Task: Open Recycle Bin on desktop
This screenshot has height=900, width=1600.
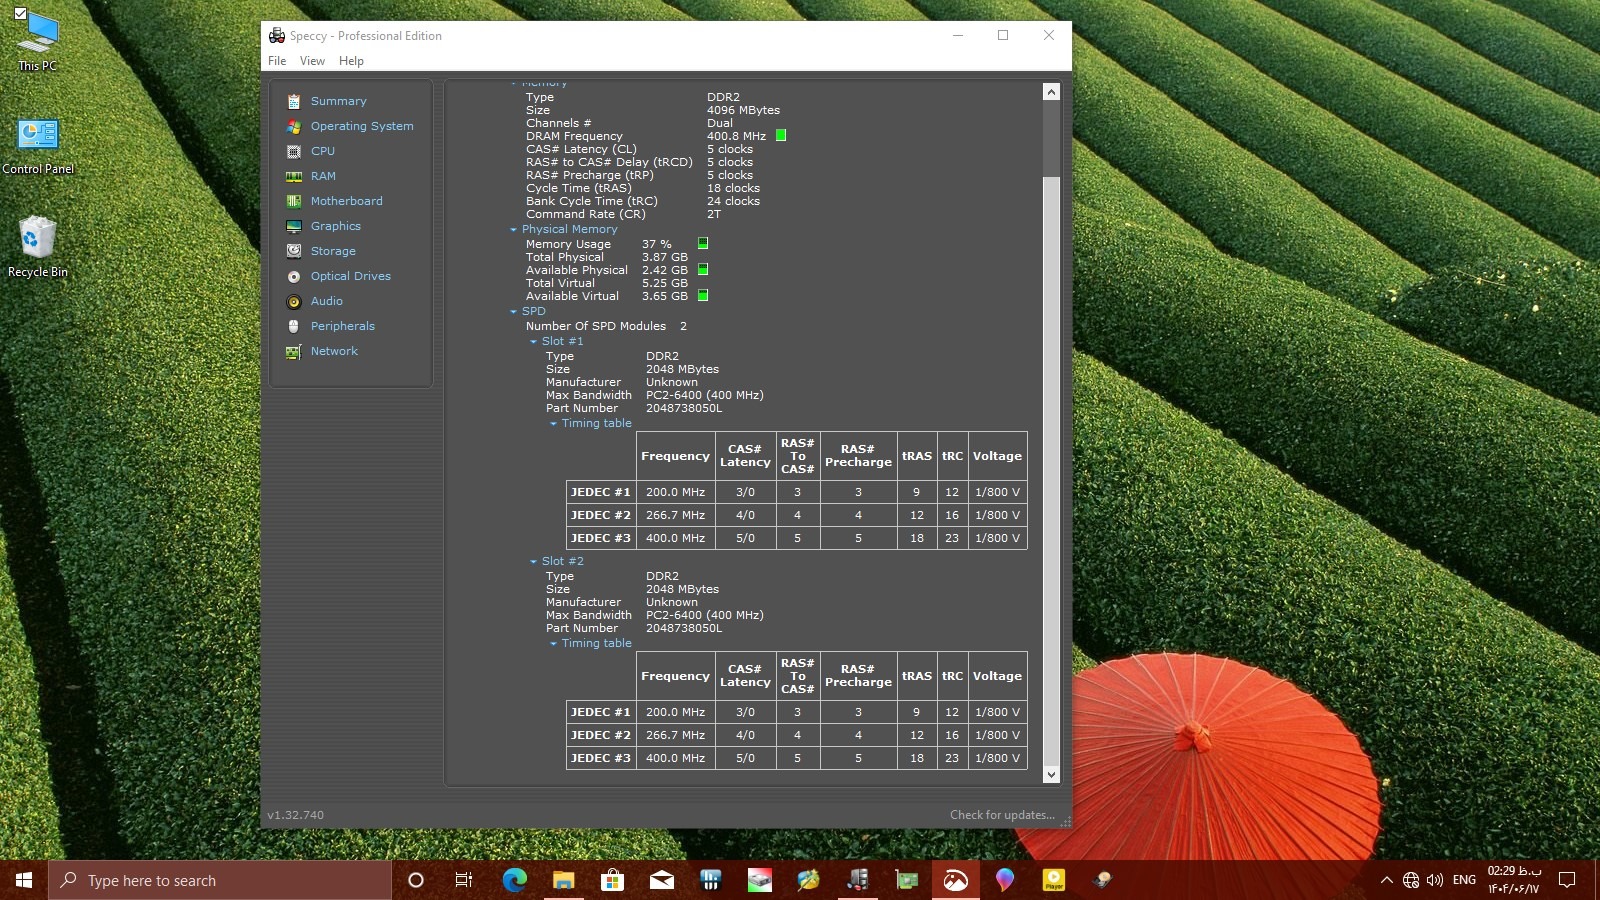Action: click(x=38, y=246)
